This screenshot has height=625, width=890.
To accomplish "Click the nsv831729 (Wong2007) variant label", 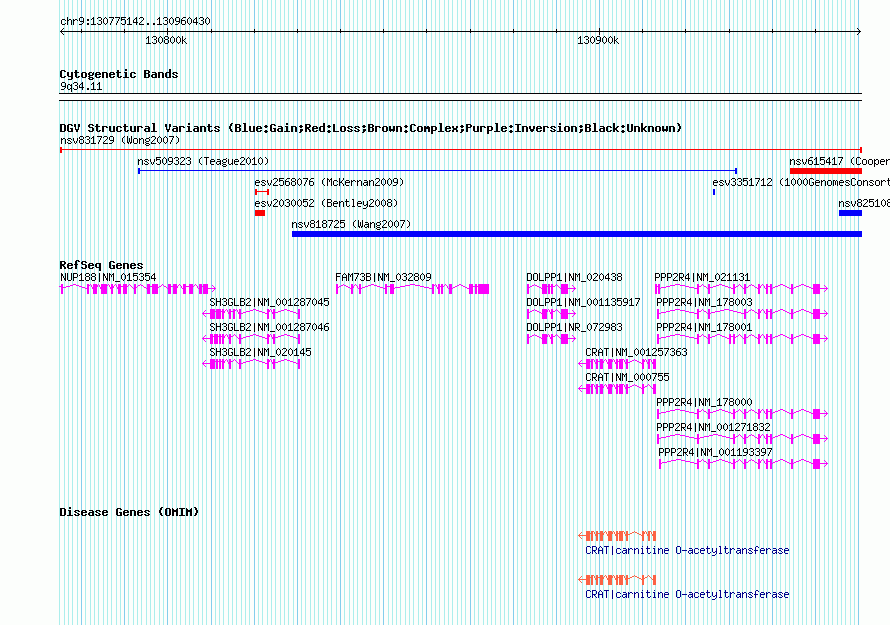I will pos(120,140).
